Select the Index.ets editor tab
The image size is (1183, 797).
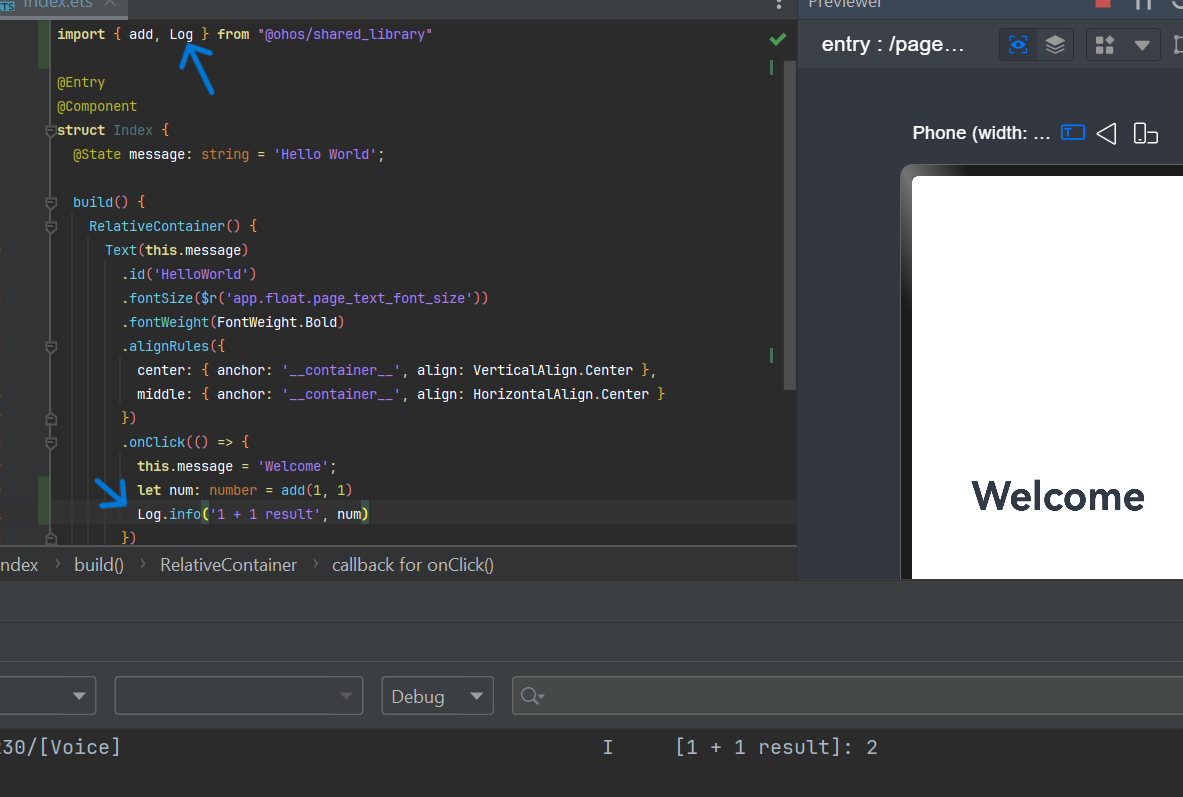click(55, 4)
